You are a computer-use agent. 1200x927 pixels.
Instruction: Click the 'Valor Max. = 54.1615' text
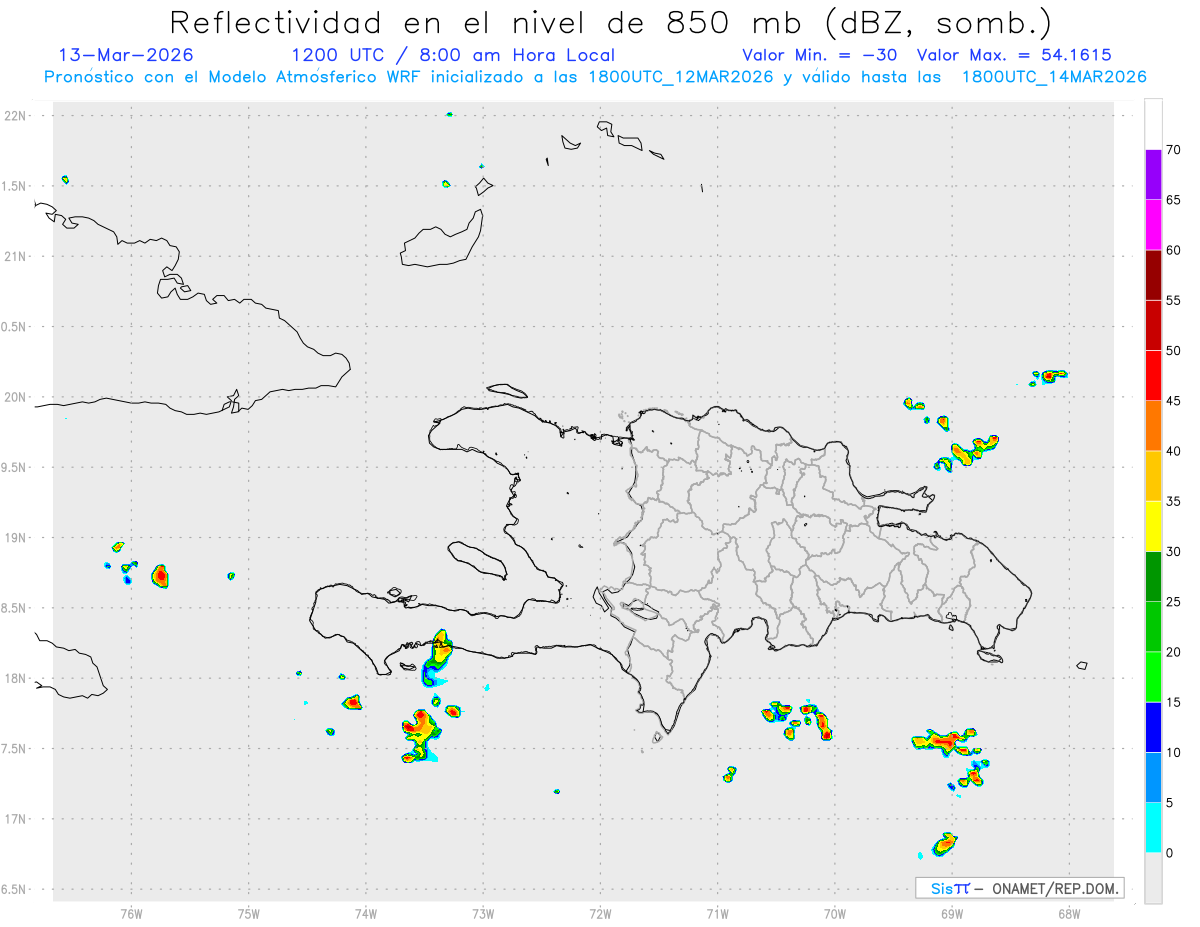pos(1014,55)
